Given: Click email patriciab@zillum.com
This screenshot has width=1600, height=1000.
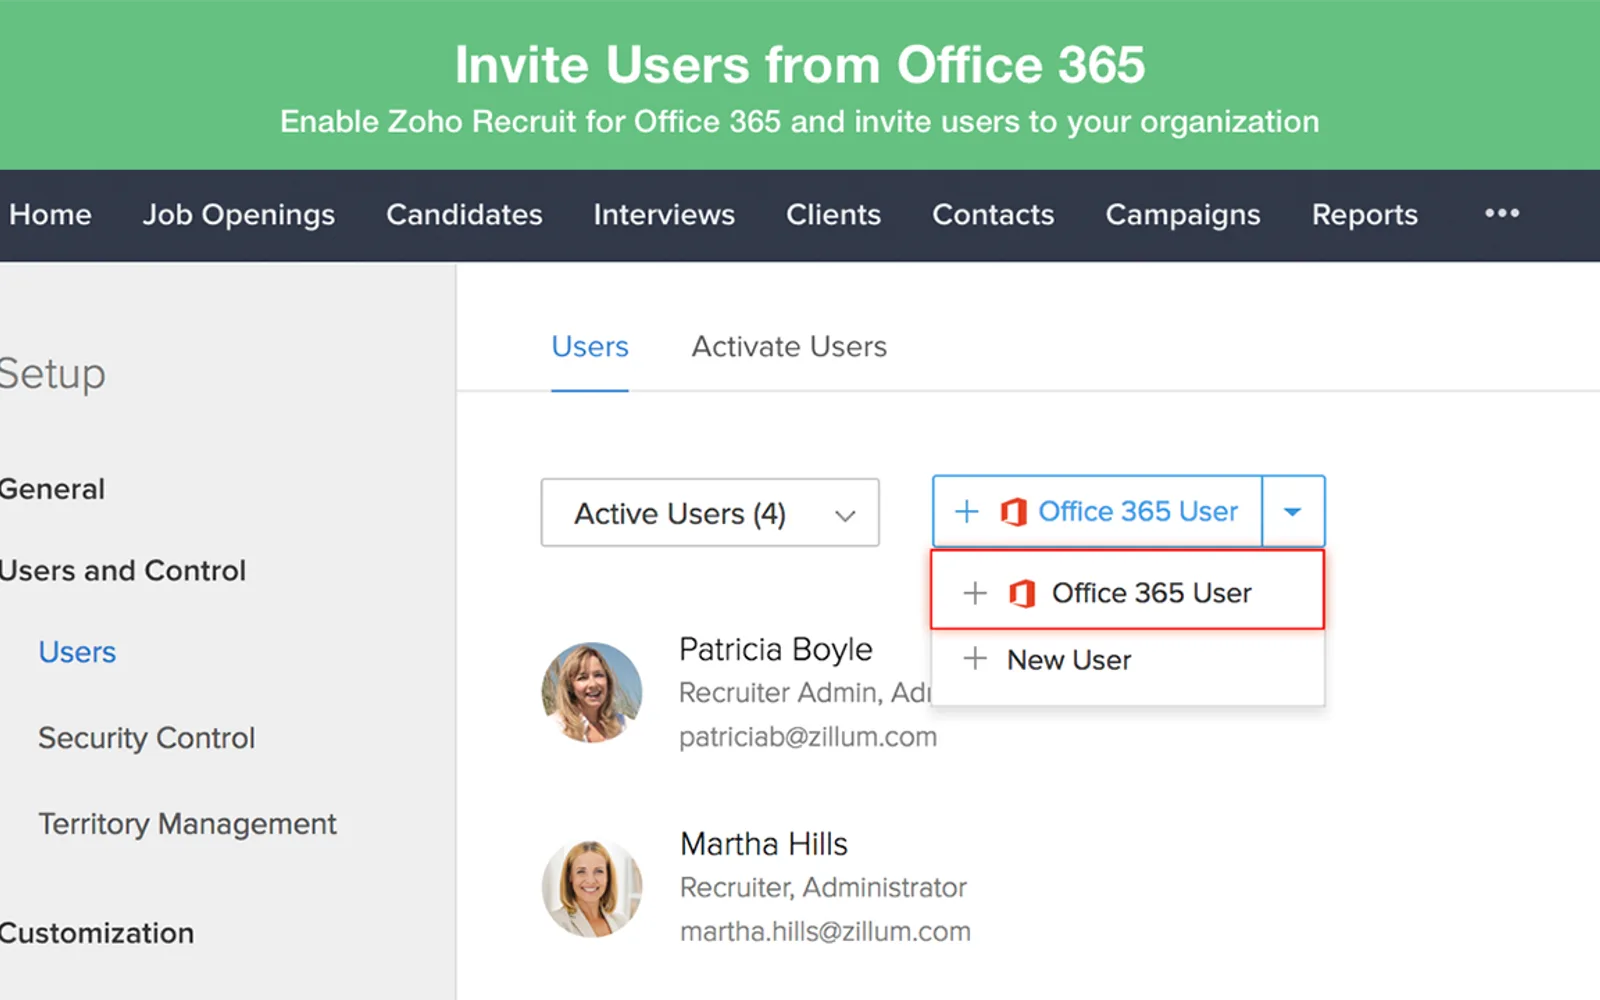Looking at the screenshot, I should (808, 737).
